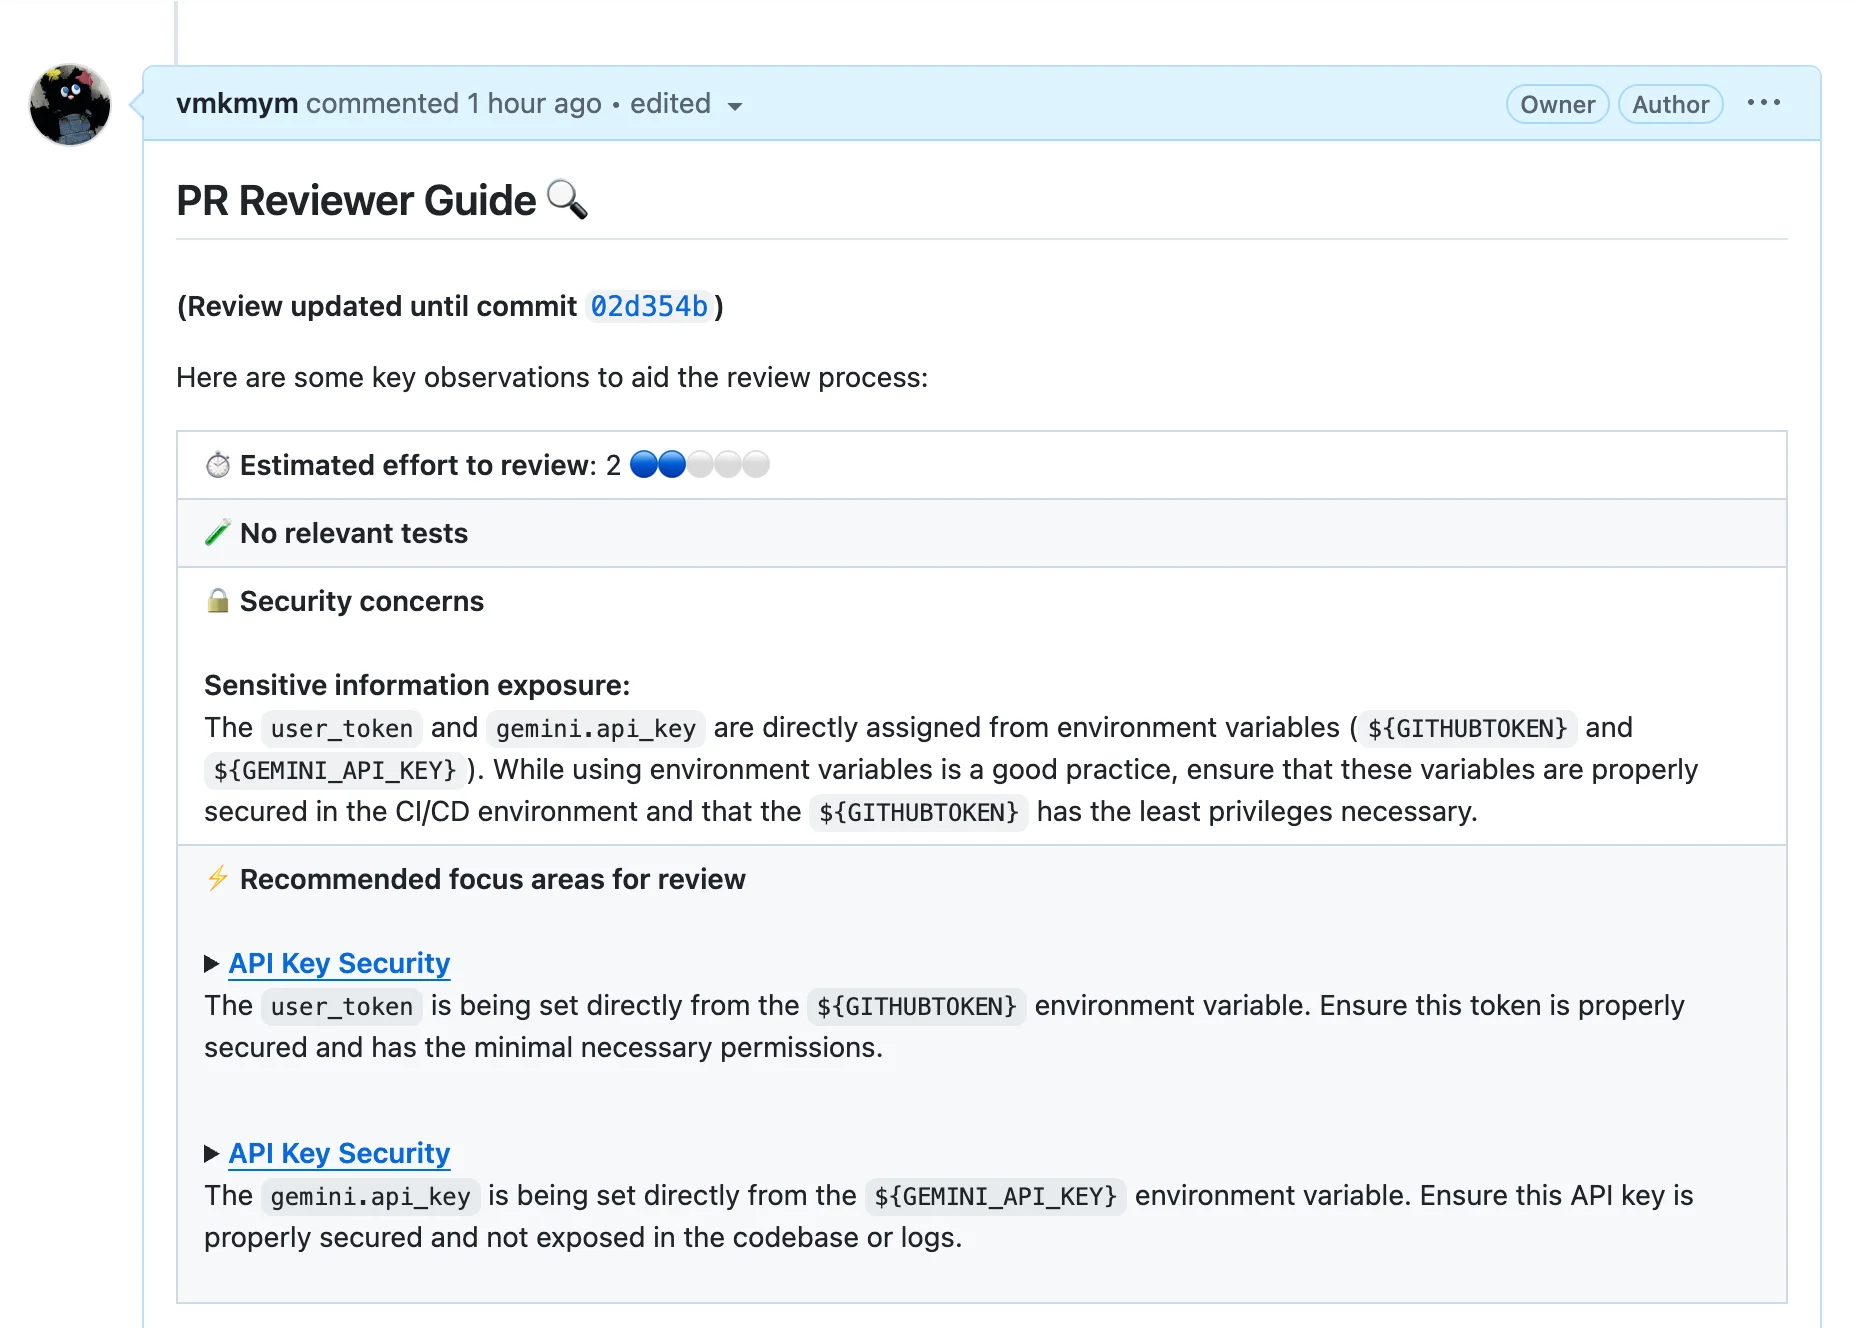Click the Owner badge
Image resolution: width=1858 pixels, height=1328 pixels.
click(x=1556, y=104)
